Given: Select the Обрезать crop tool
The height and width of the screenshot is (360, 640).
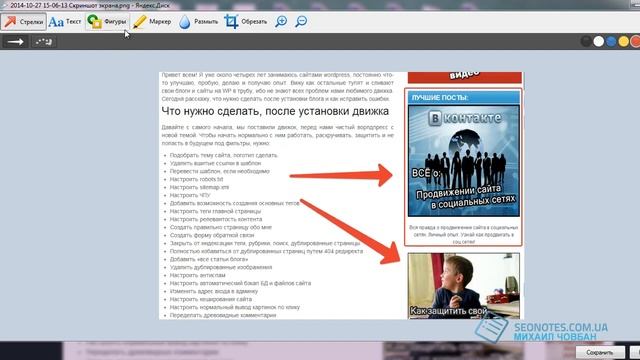Looking at the screenshot, I should (246, 22).
